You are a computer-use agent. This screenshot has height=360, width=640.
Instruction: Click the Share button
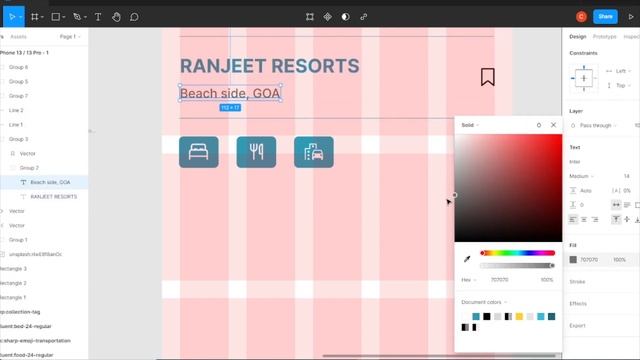[605, 17]
